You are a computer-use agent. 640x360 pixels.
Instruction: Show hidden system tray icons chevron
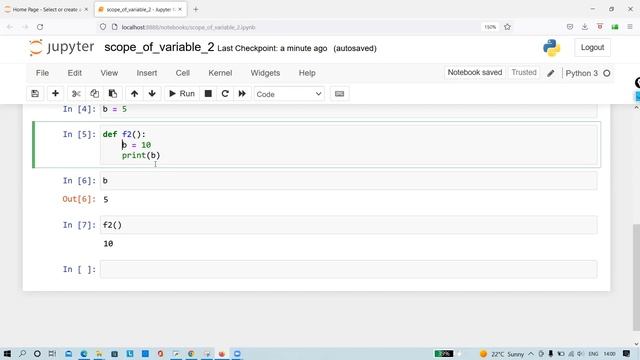click(x=531, y=354)
